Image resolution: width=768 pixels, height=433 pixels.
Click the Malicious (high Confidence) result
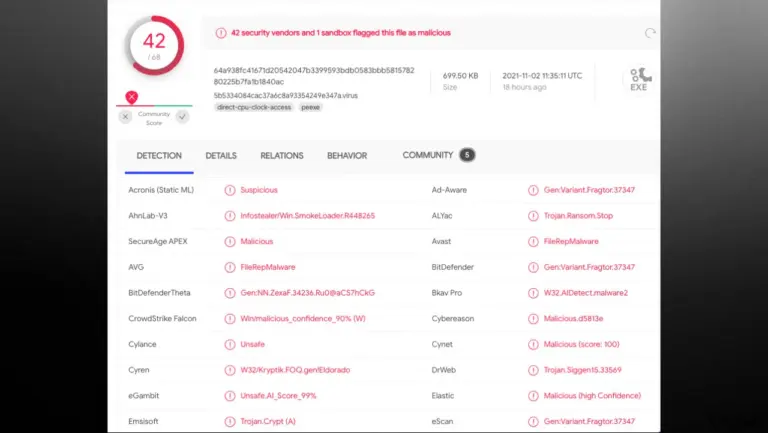(x=592, y=396)
